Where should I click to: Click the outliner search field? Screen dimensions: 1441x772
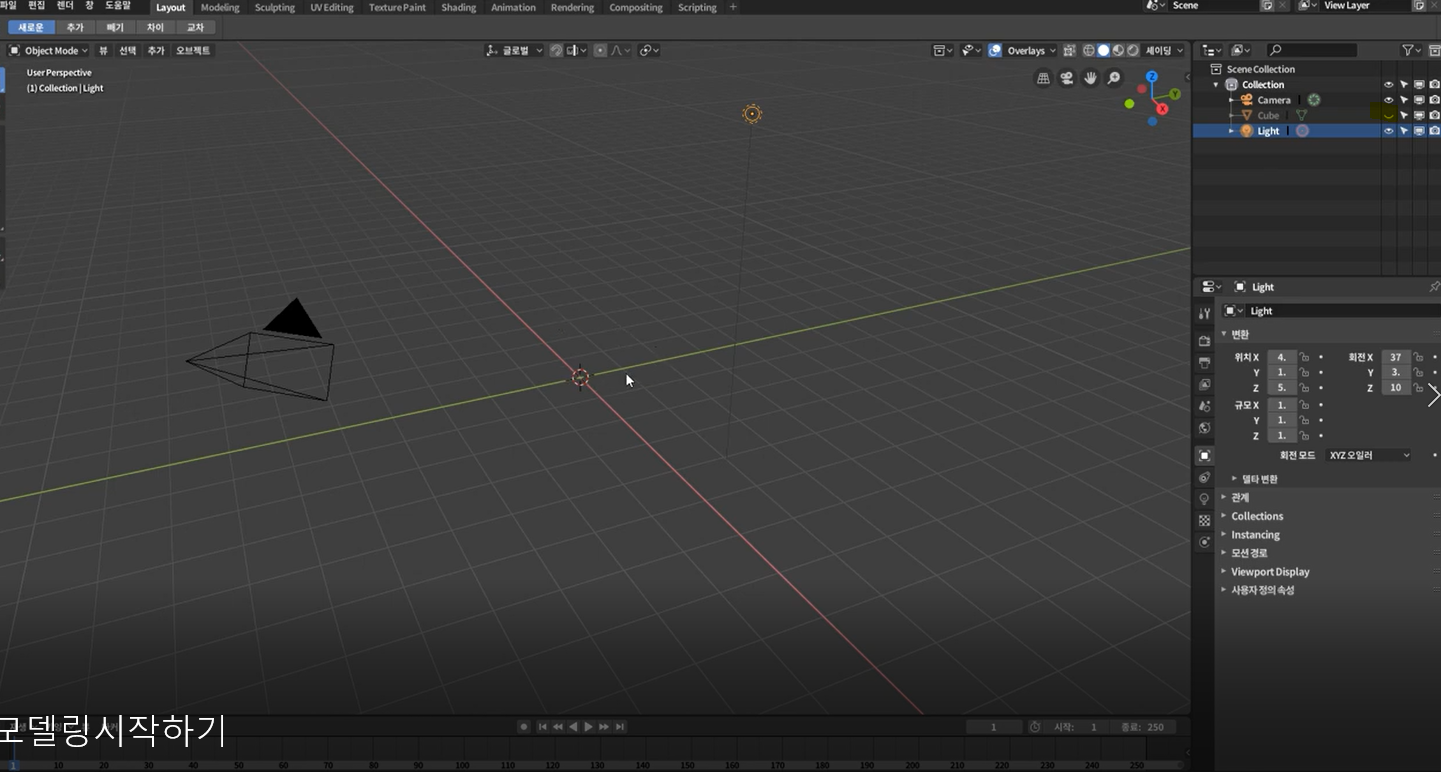(x=1311, y=50)
